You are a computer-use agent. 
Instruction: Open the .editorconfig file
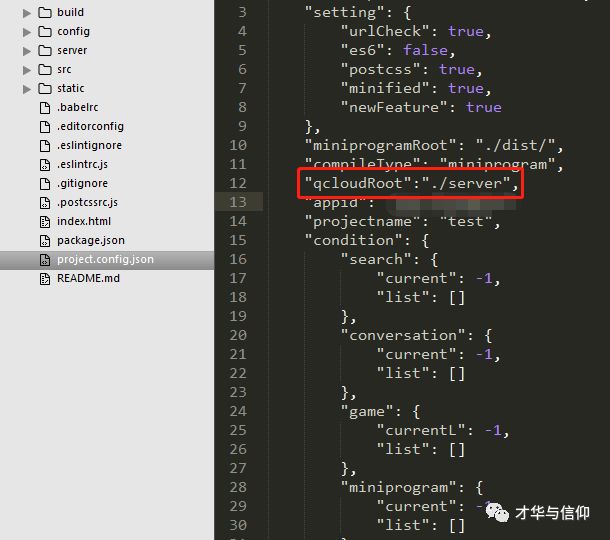[x=90, y=126]
